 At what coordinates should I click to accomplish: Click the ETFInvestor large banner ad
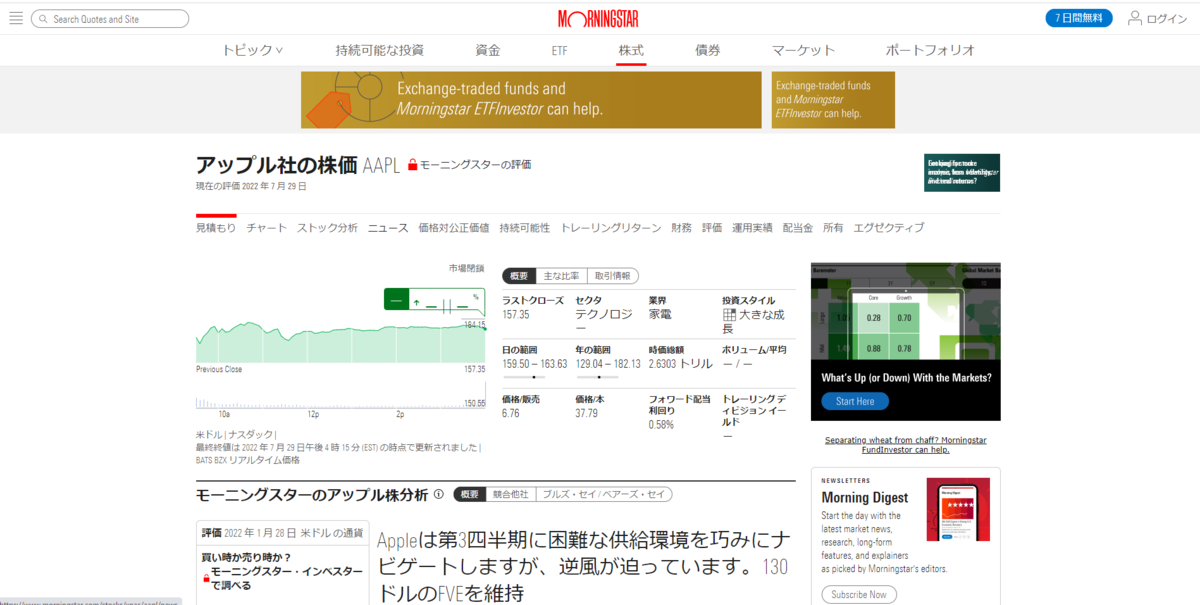[x=529, y=100]
